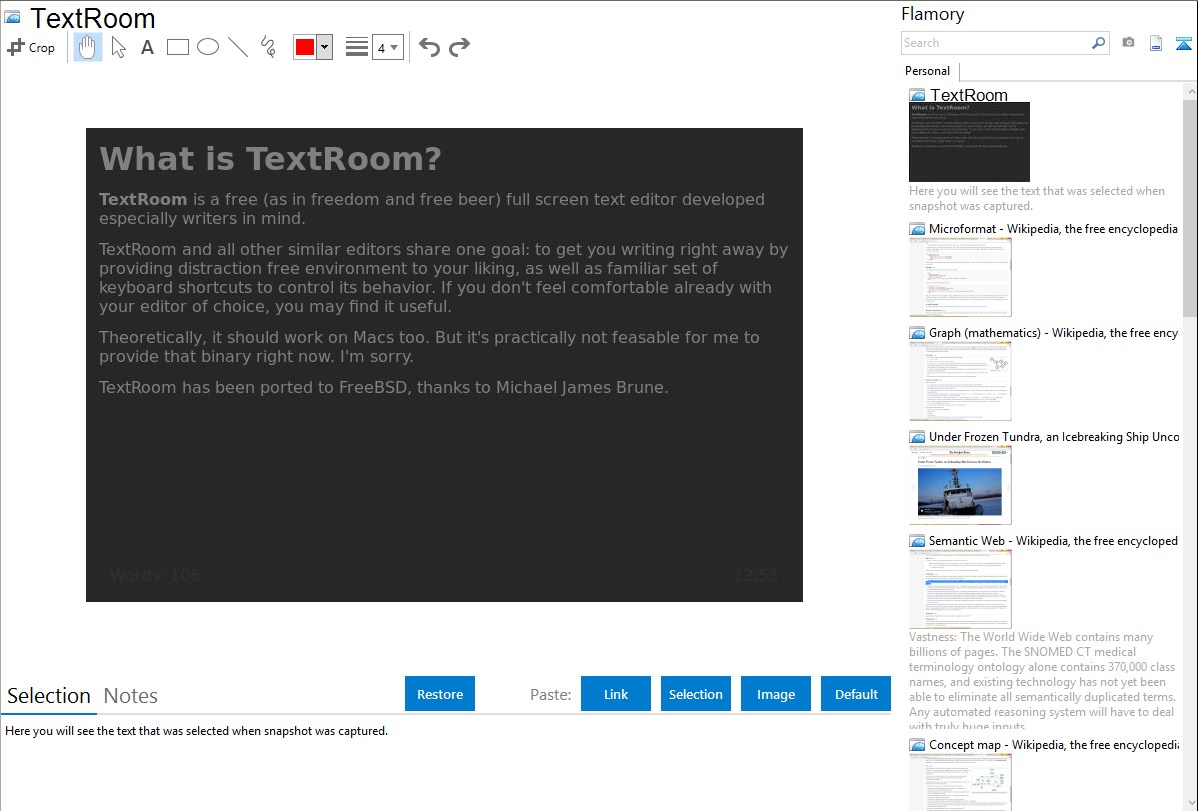Click the line thickness icon
Image resolution: width=1198 pixels, height=811 pixels.
tap(357, 47)
